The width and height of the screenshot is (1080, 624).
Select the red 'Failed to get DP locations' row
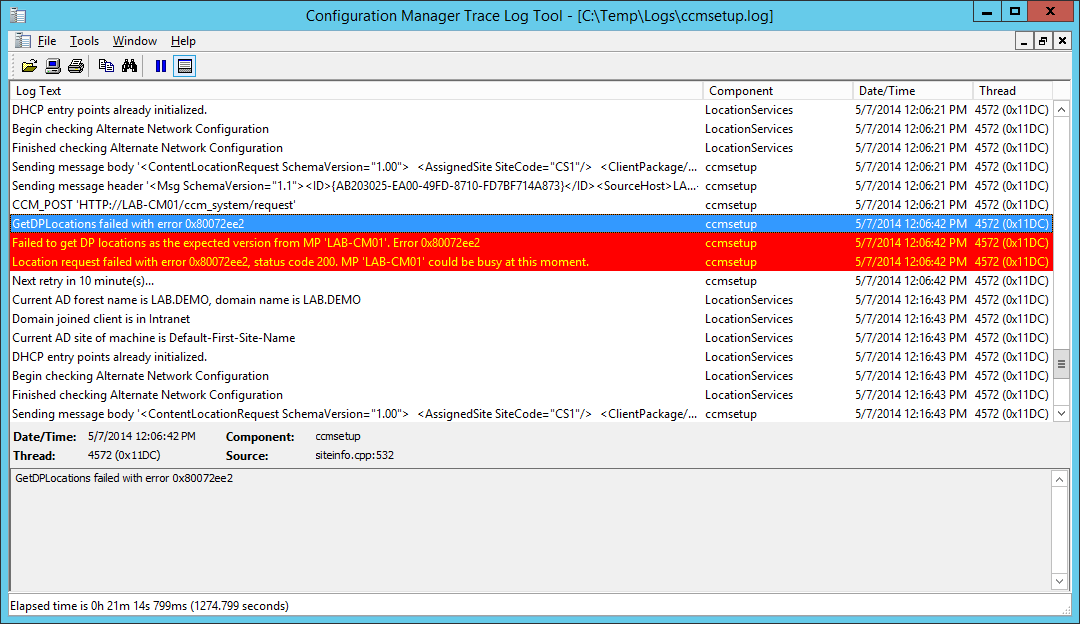pos(531,243)
